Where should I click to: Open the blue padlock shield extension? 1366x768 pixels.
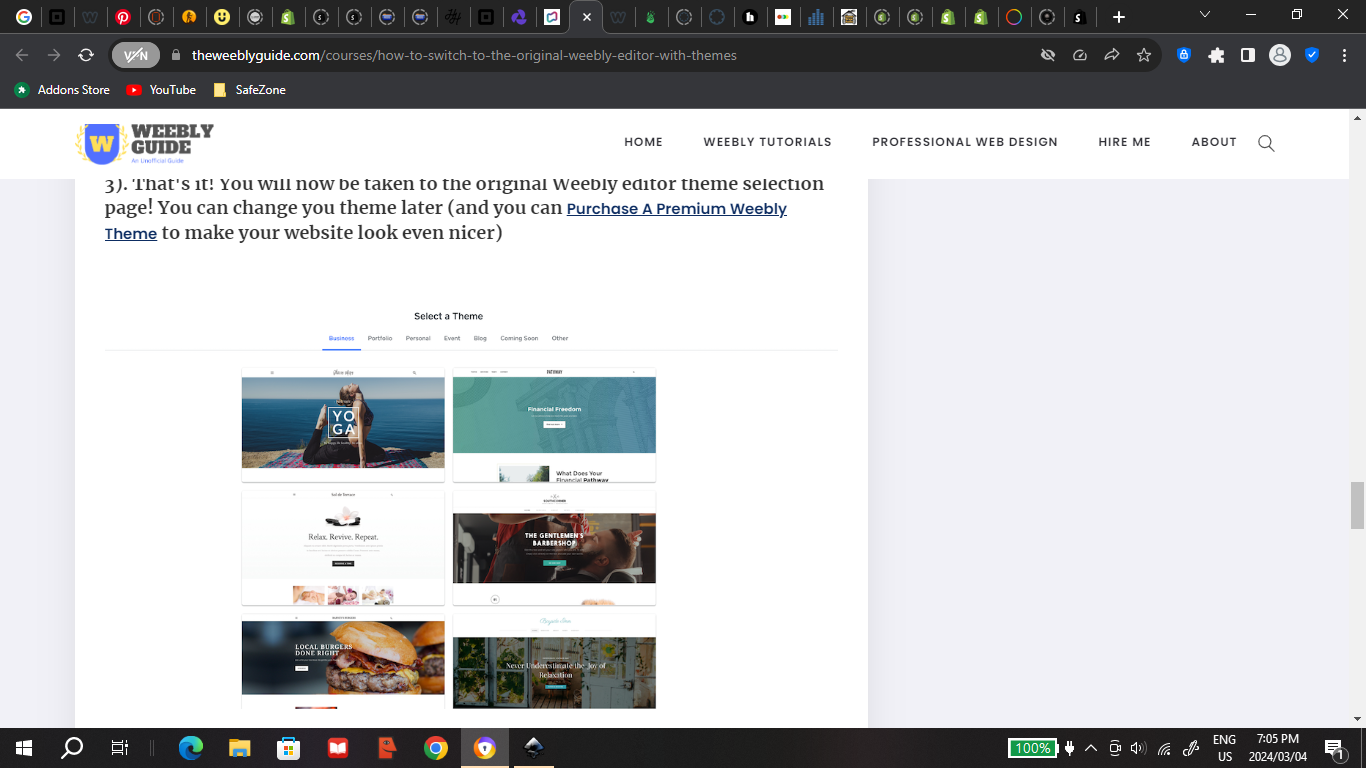(1184, 55)
